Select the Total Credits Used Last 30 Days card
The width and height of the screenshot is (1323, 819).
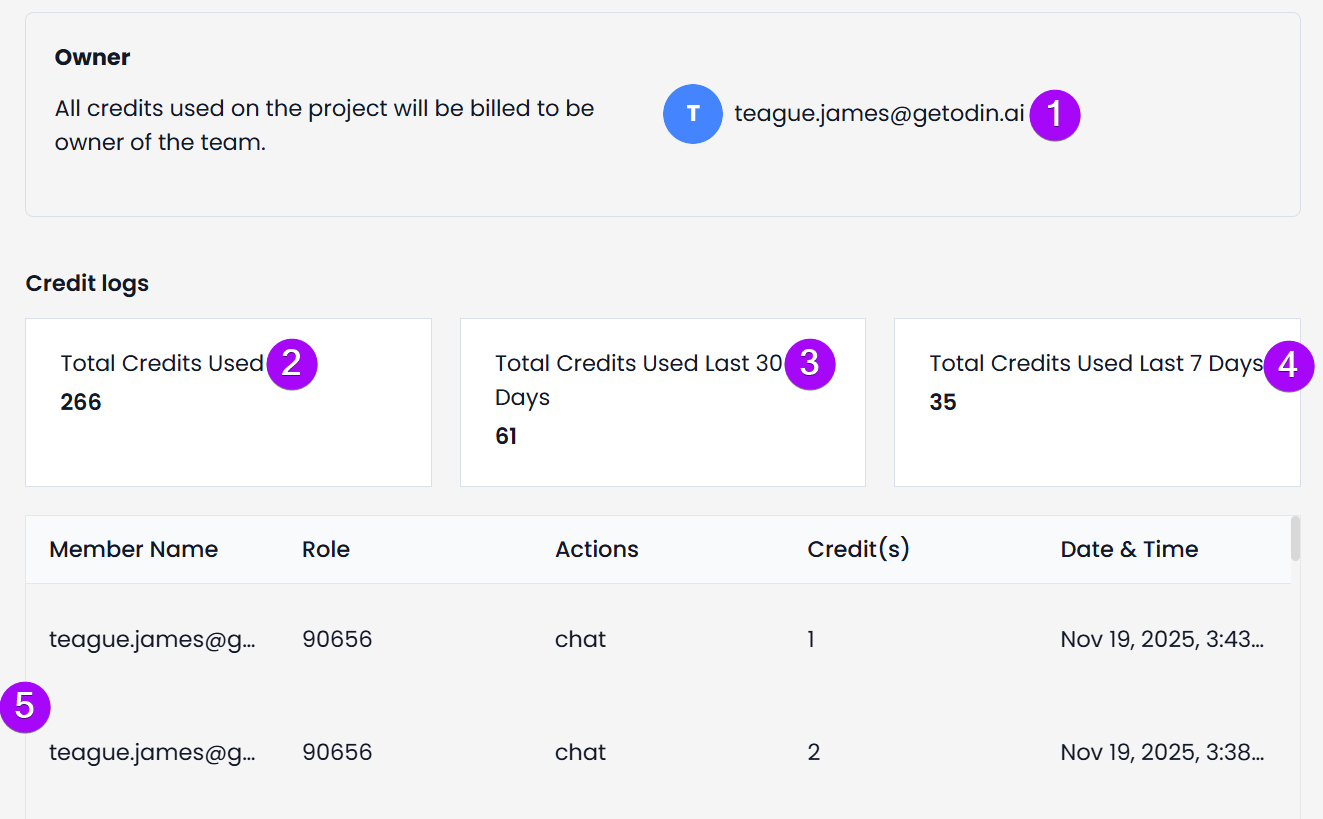click(662, 402)
